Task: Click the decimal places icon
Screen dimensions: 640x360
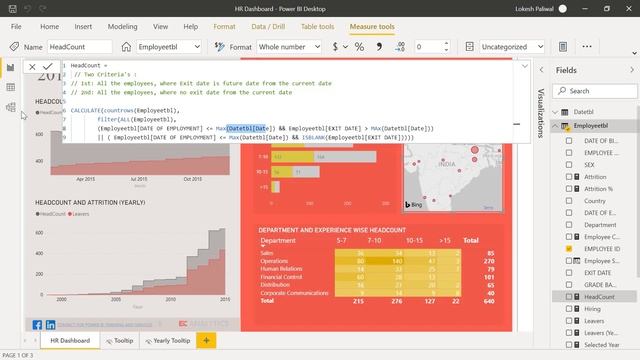Action: [x=400, y=47]
